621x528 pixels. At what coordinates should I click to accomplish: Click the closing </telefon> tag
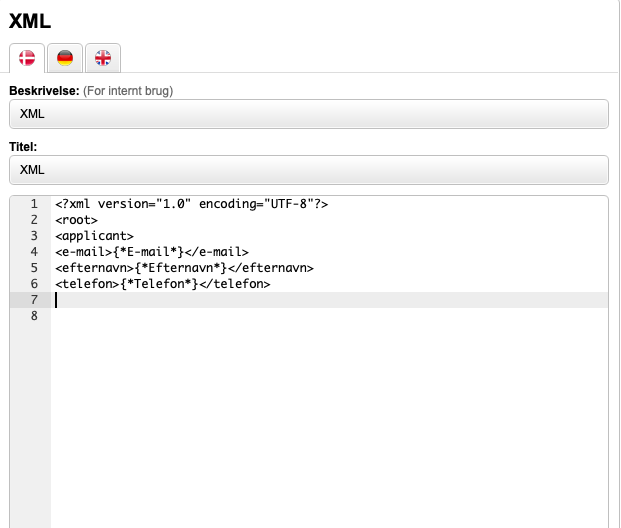click(236, 284)
